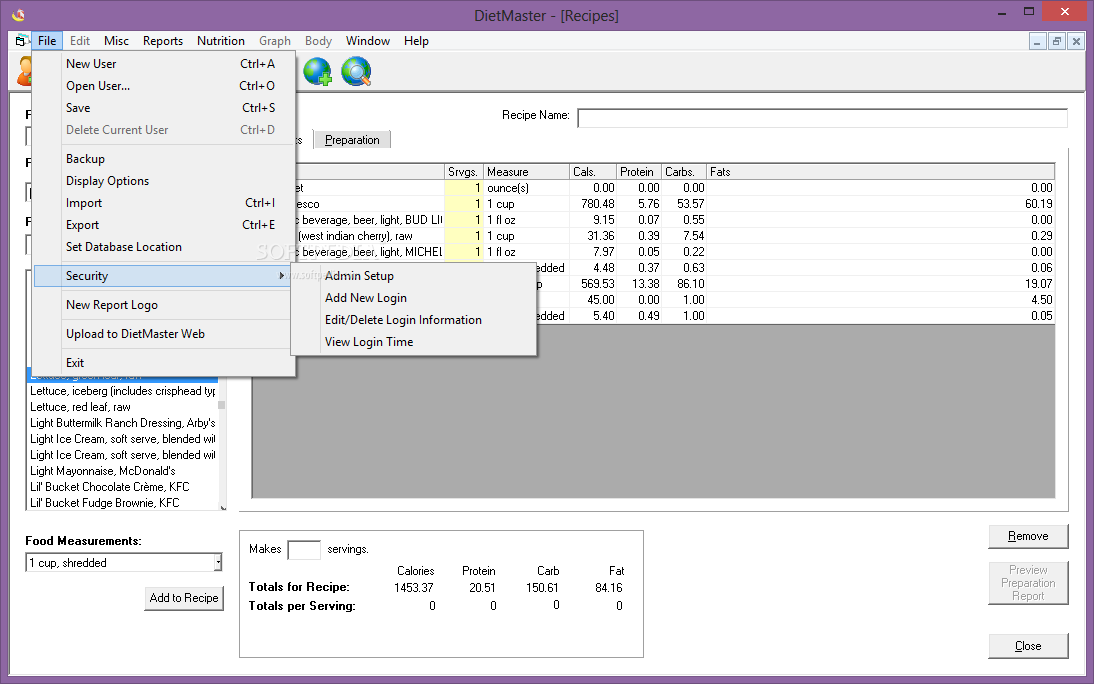Click the Close button at bottom right
The image size is (1094, 684).
pos(1028,646)
